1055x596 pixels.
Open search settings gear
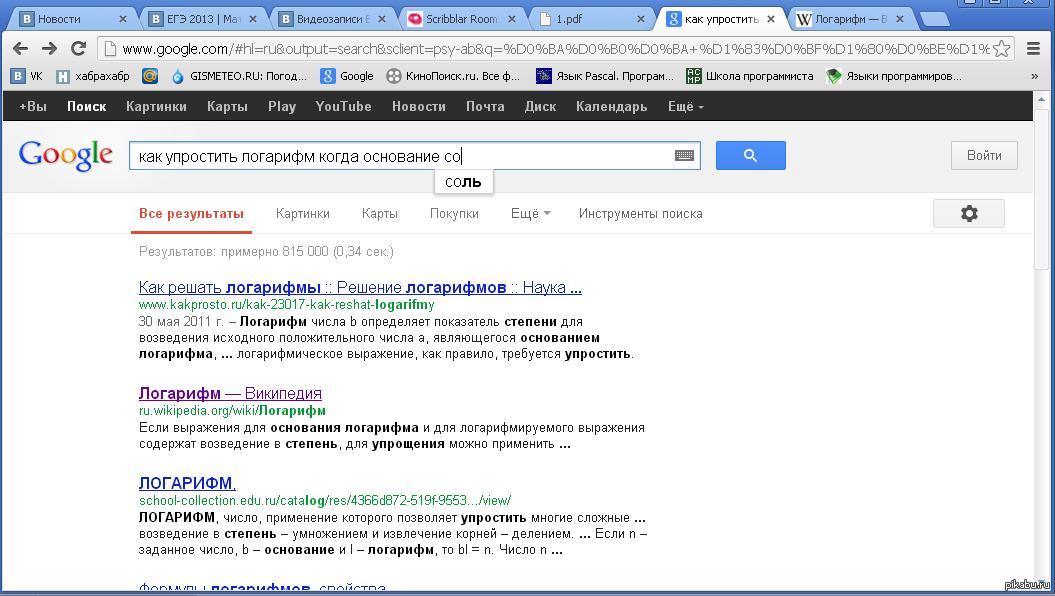[x=969, y=214]
